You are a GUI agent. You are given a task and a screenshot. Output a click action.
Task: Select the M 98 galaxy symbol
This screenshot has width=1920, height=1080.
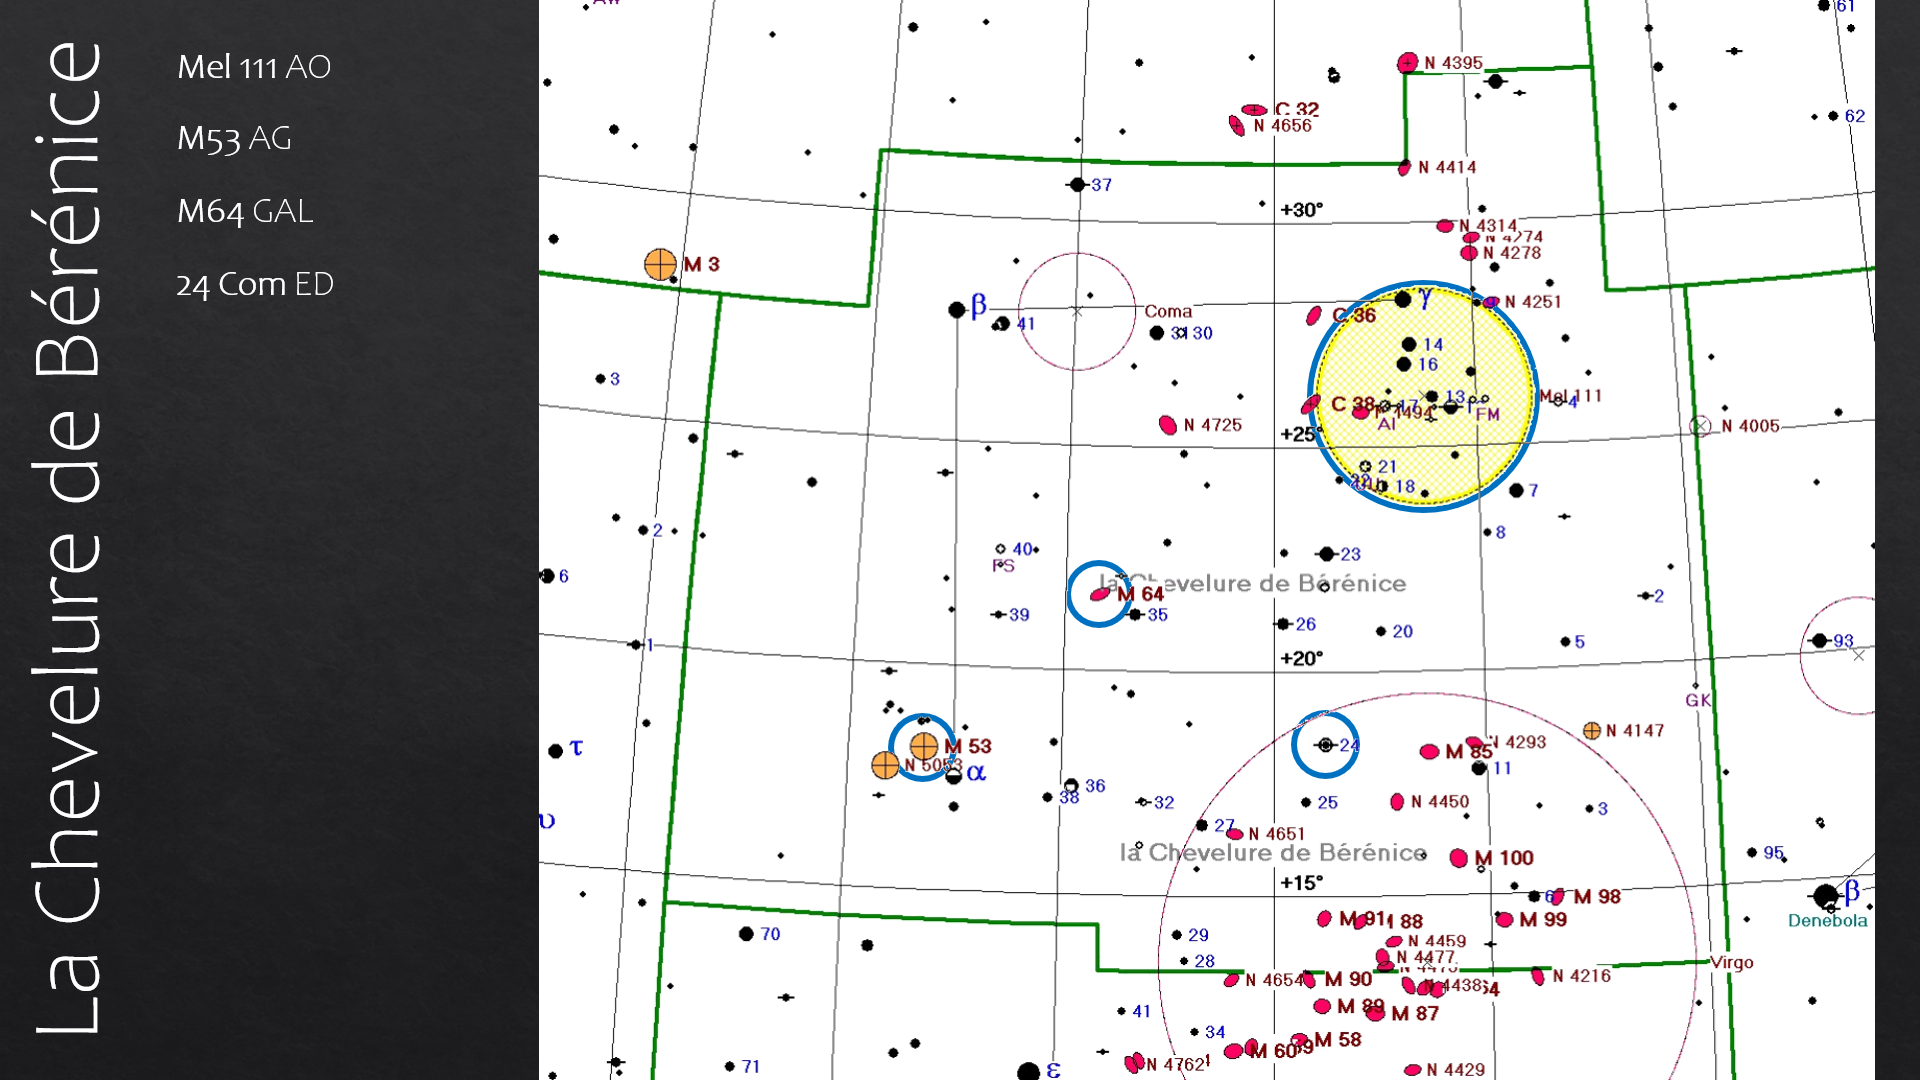tap(1558, 897)
